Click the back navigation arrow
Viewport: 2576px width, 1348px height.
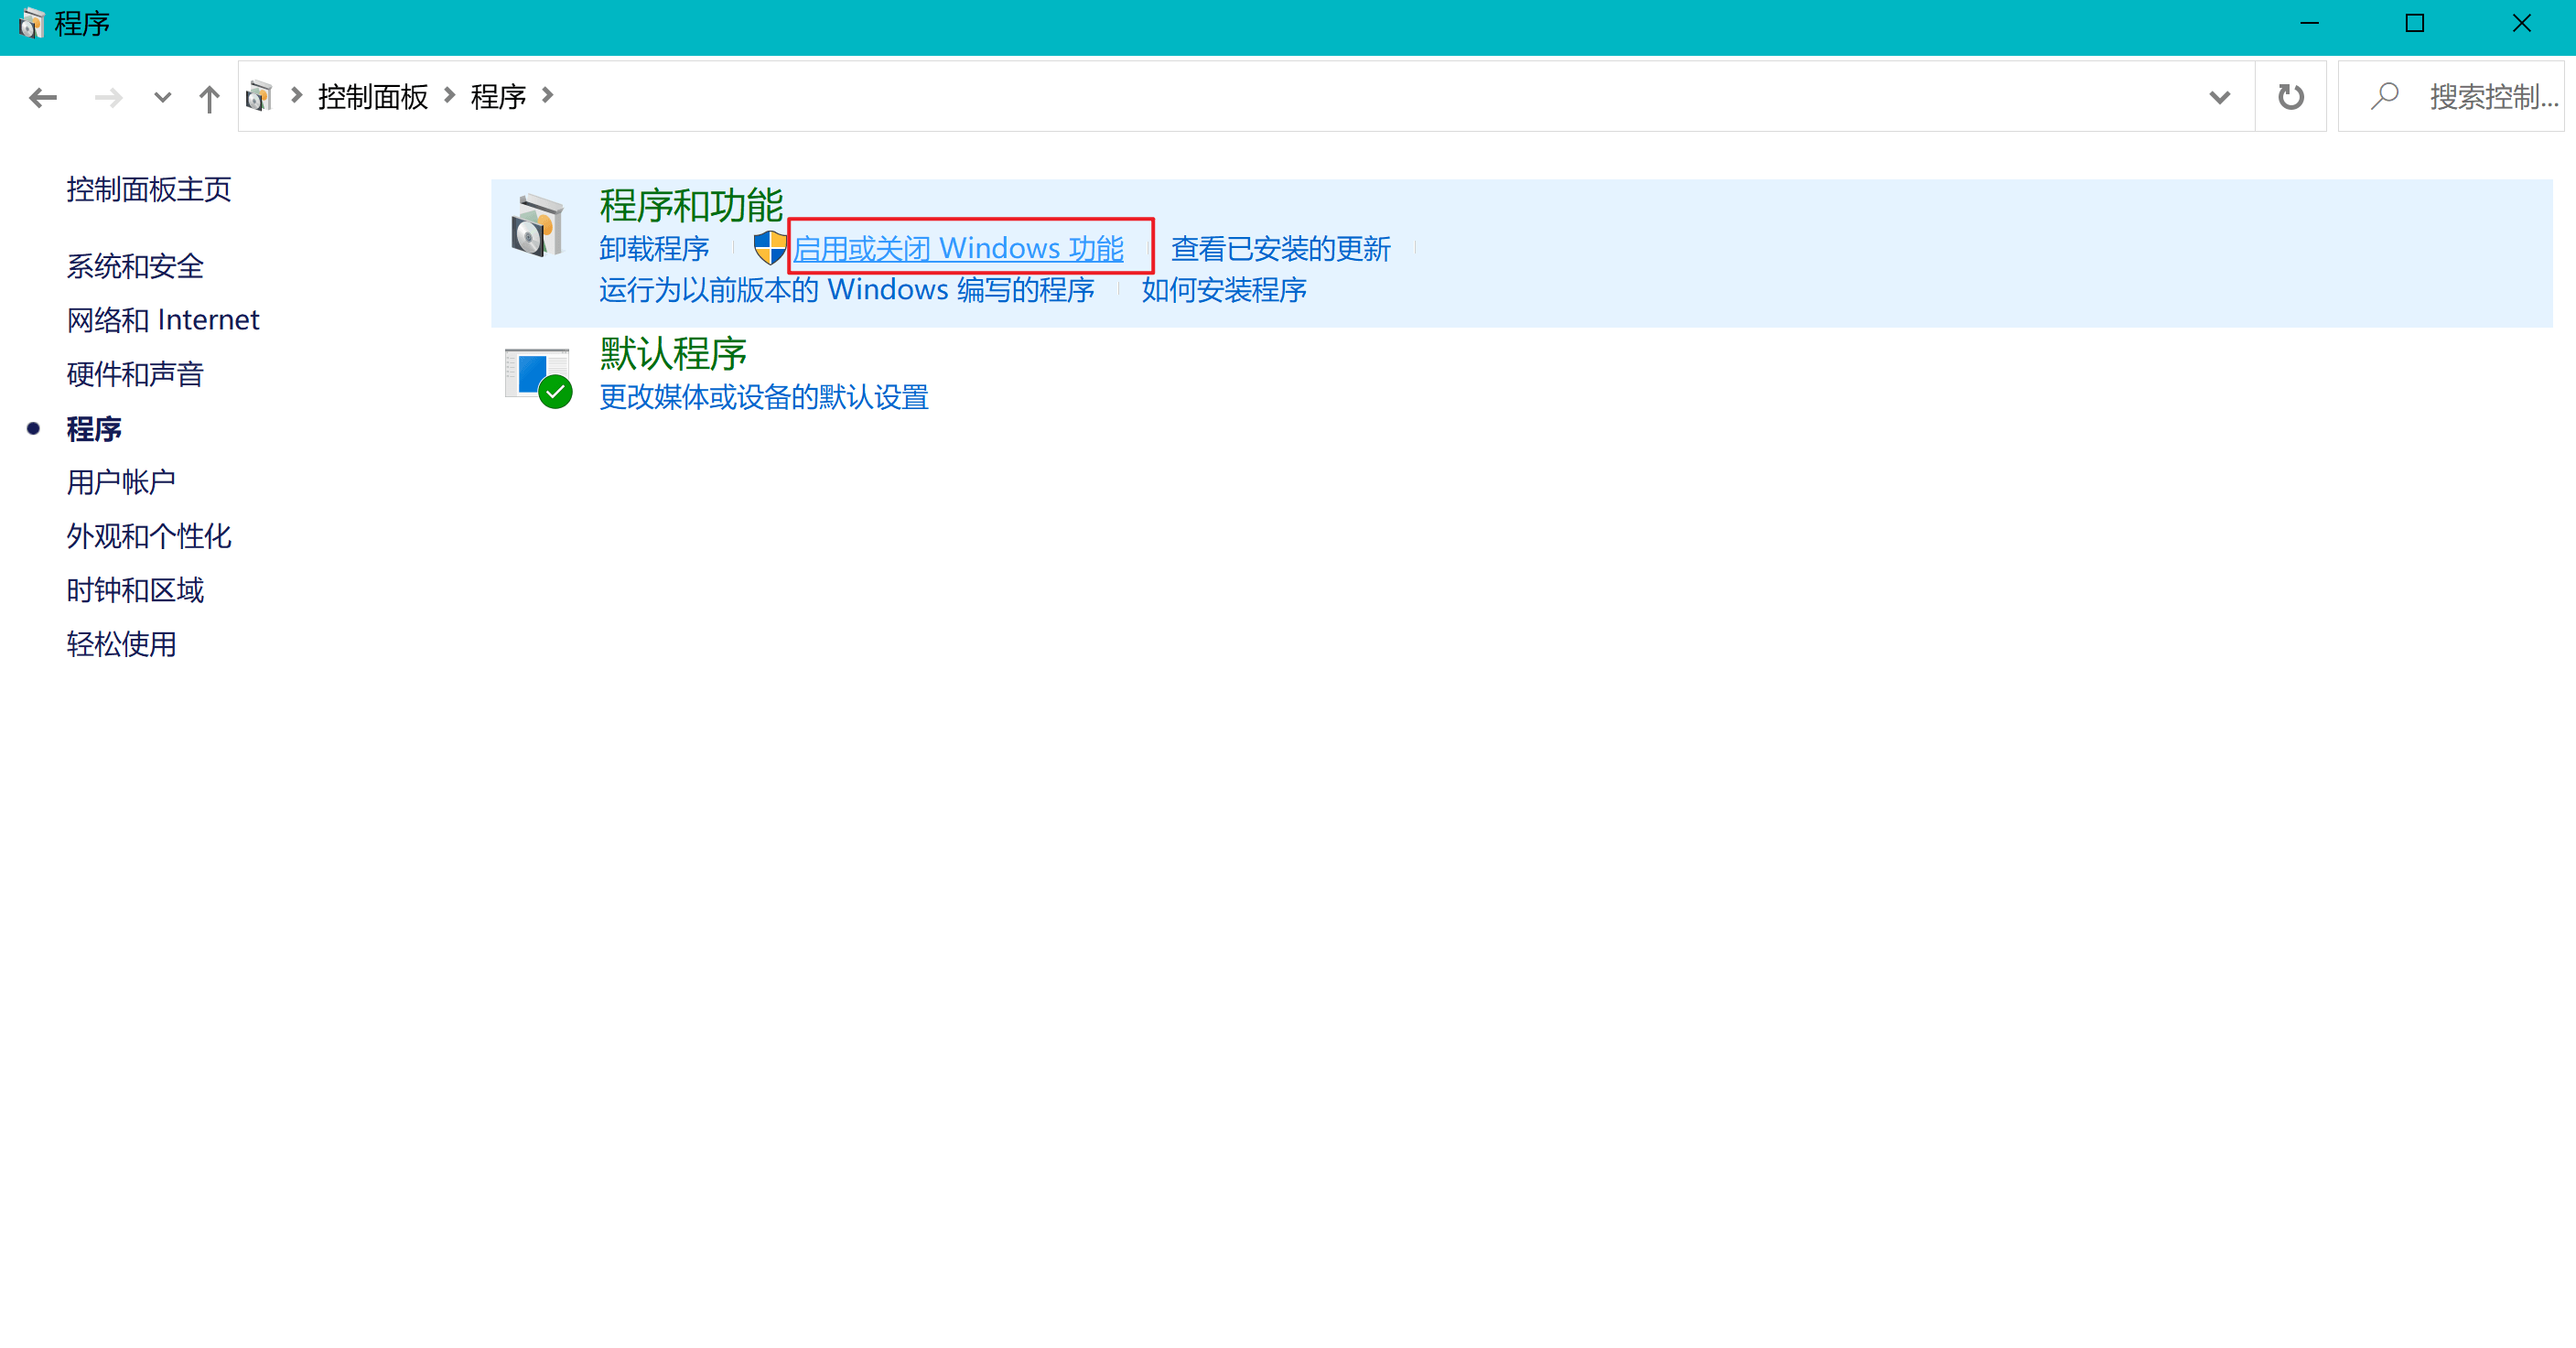[x=43, y=97]
